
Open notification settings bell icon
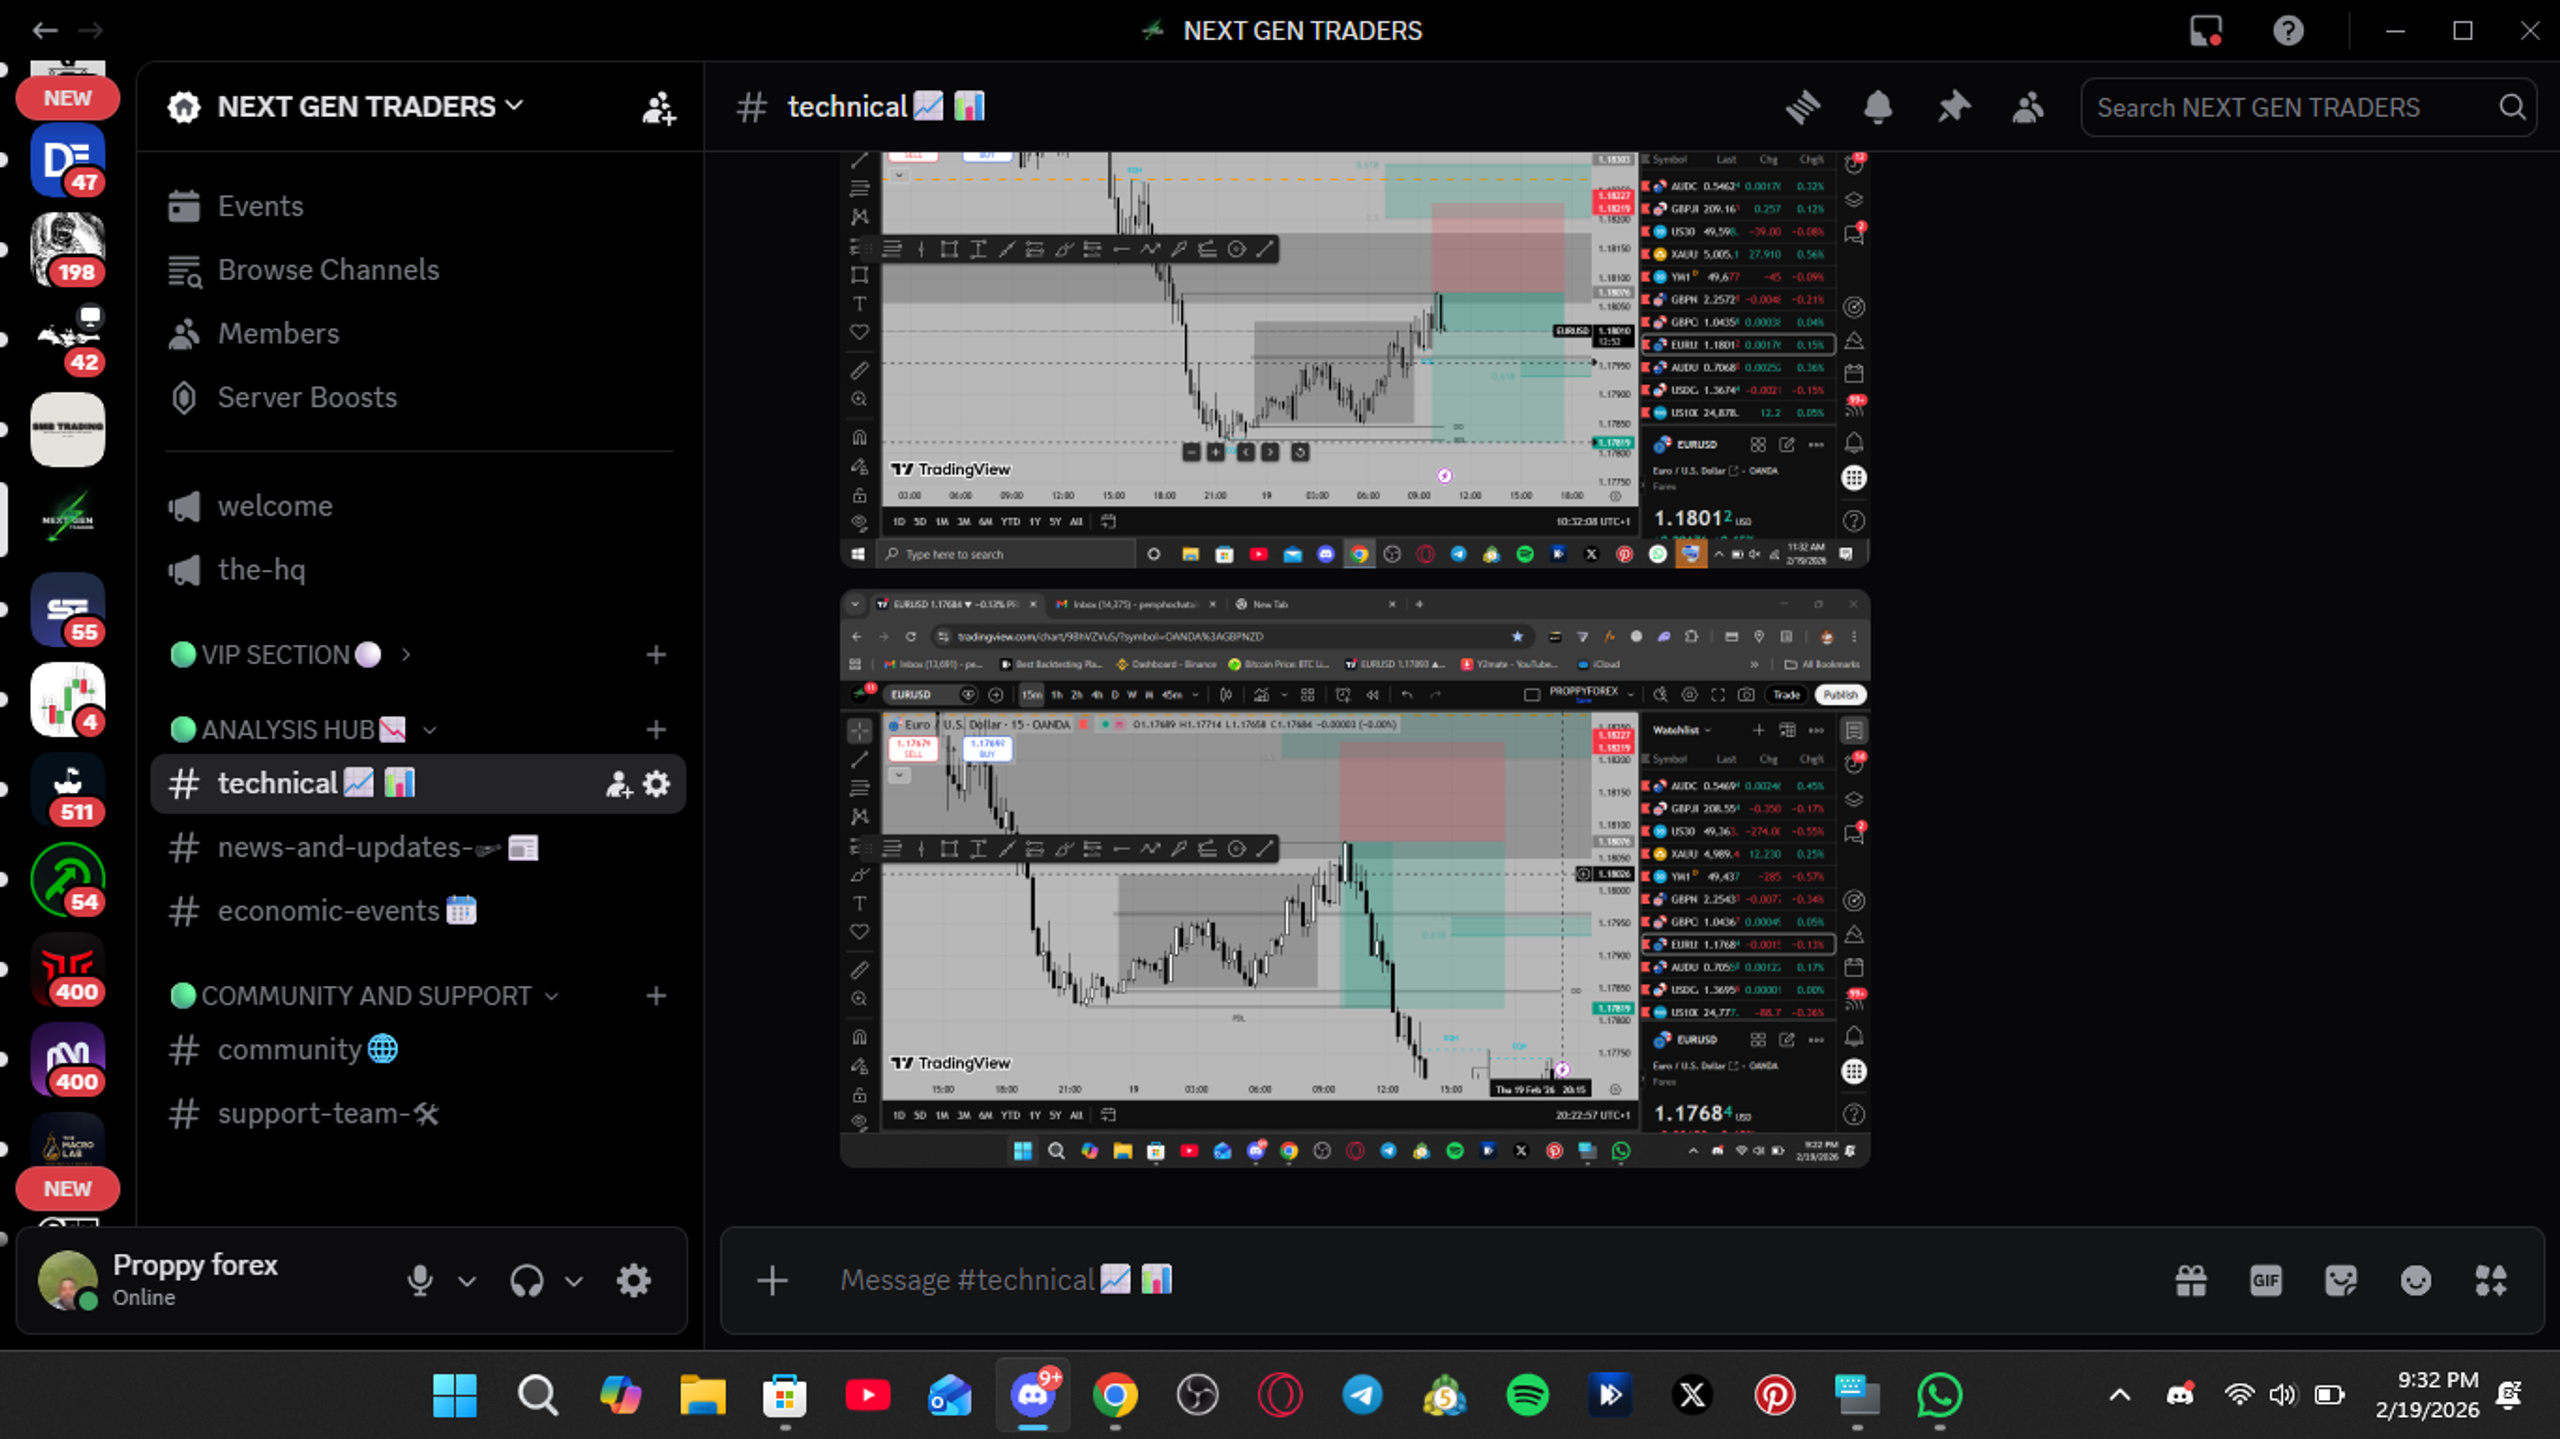tap(1877, 107)
